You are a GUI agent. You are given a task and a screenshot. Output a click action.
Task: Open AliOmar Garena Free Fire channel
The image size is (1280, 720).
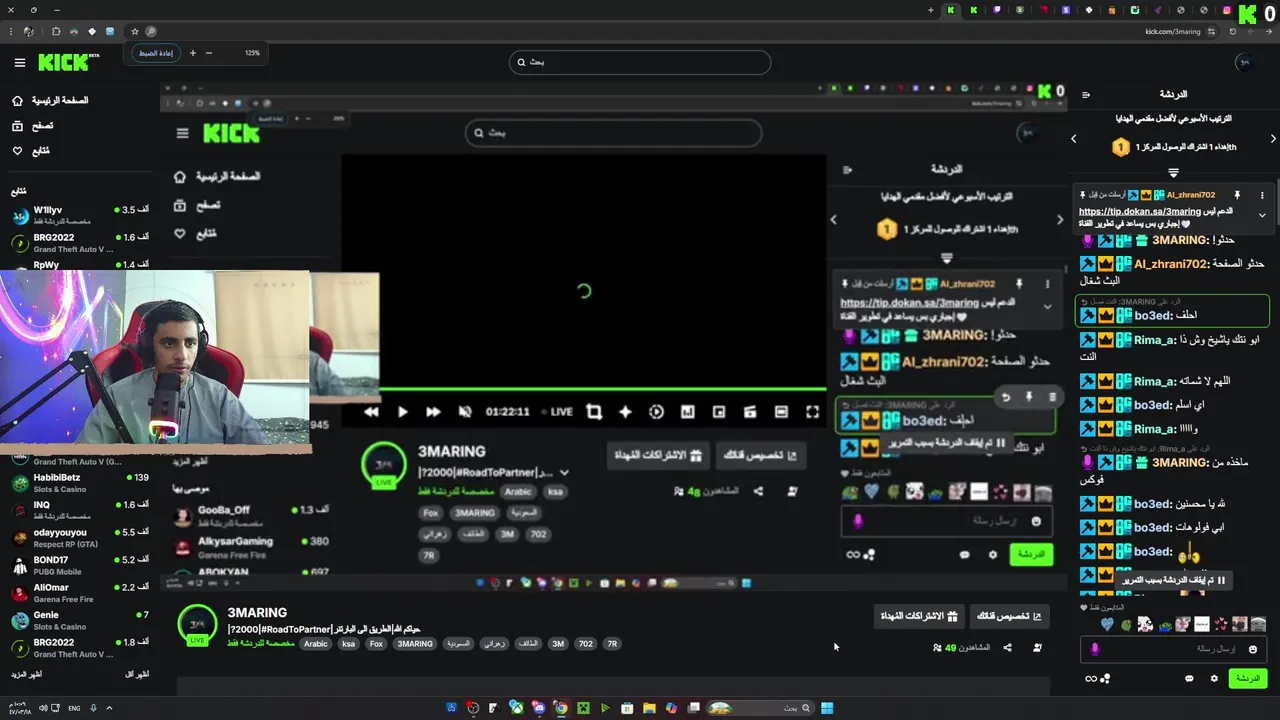(80, 592)
